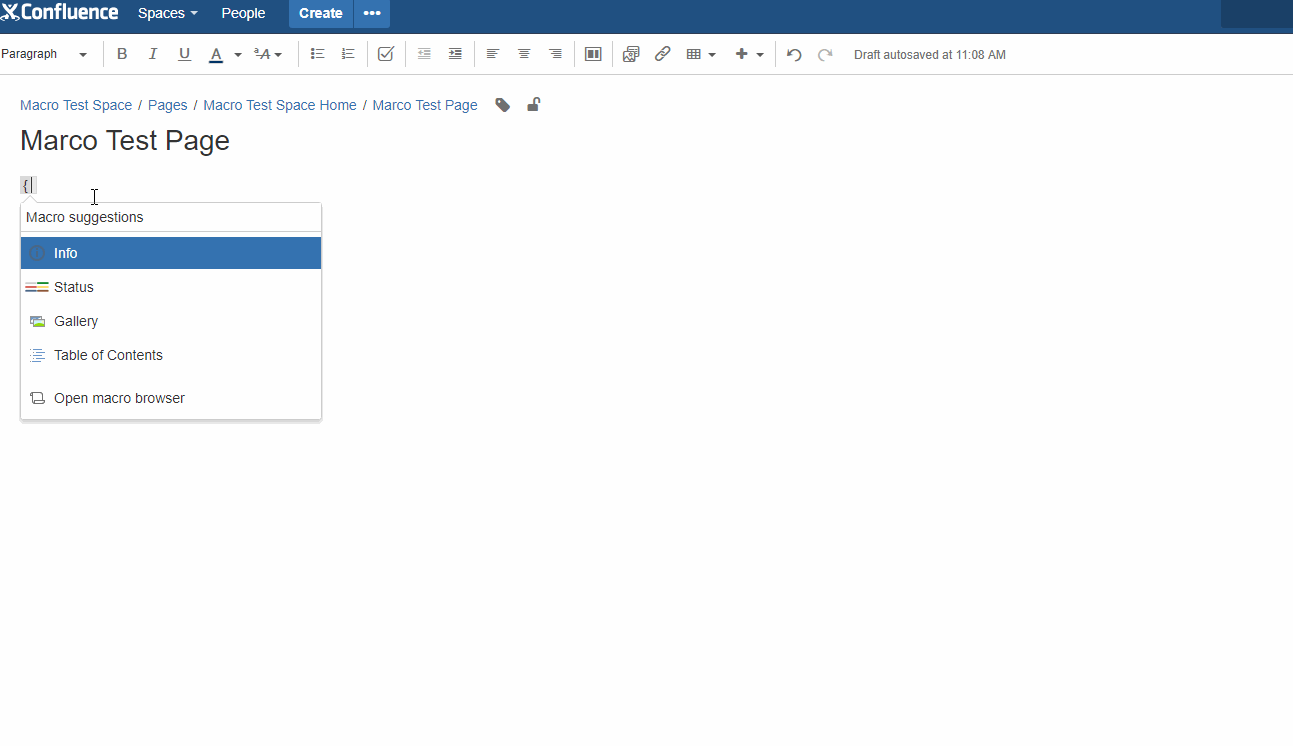Image resolution: width=1293 pixels, height=746 pixels.
Task: Choose Open macro browser
Action: point(171,398)
